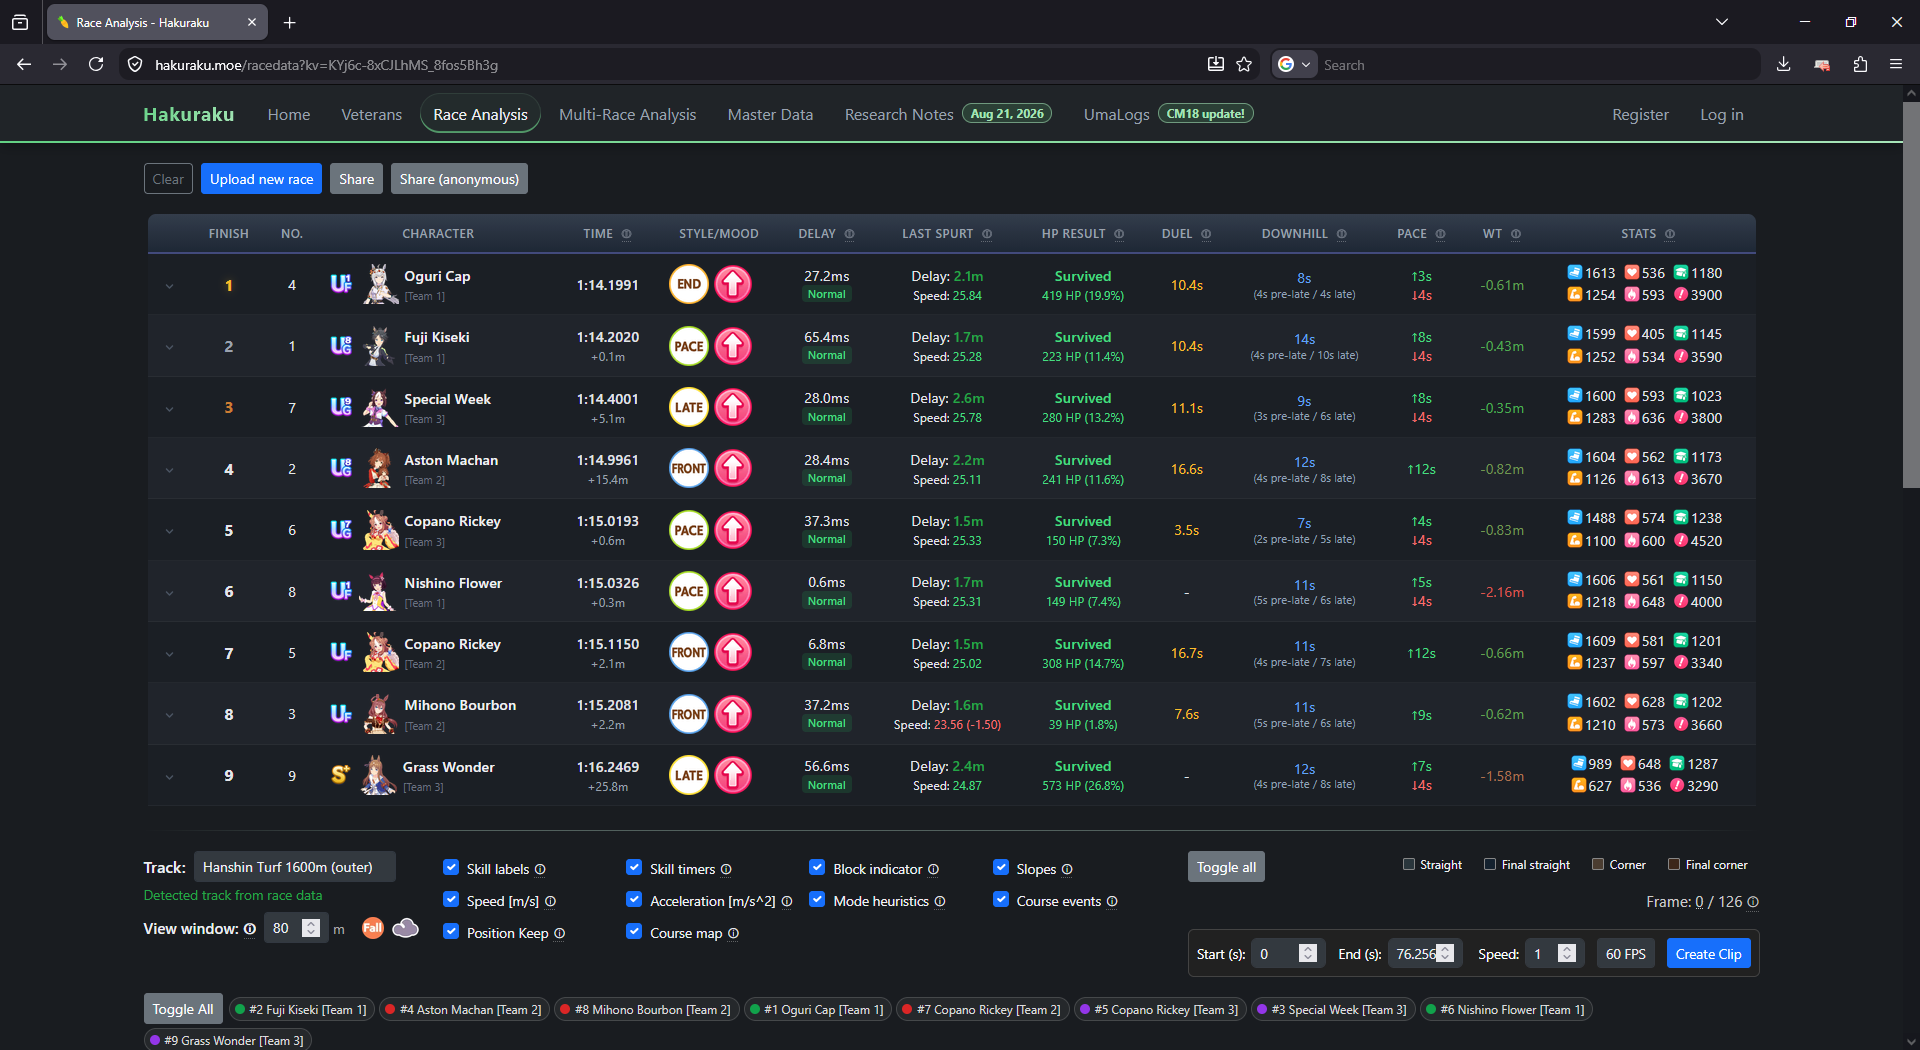The image size is (1920, 1050).
Task: Open the Veterans page
Action: [x=372, y=115]
